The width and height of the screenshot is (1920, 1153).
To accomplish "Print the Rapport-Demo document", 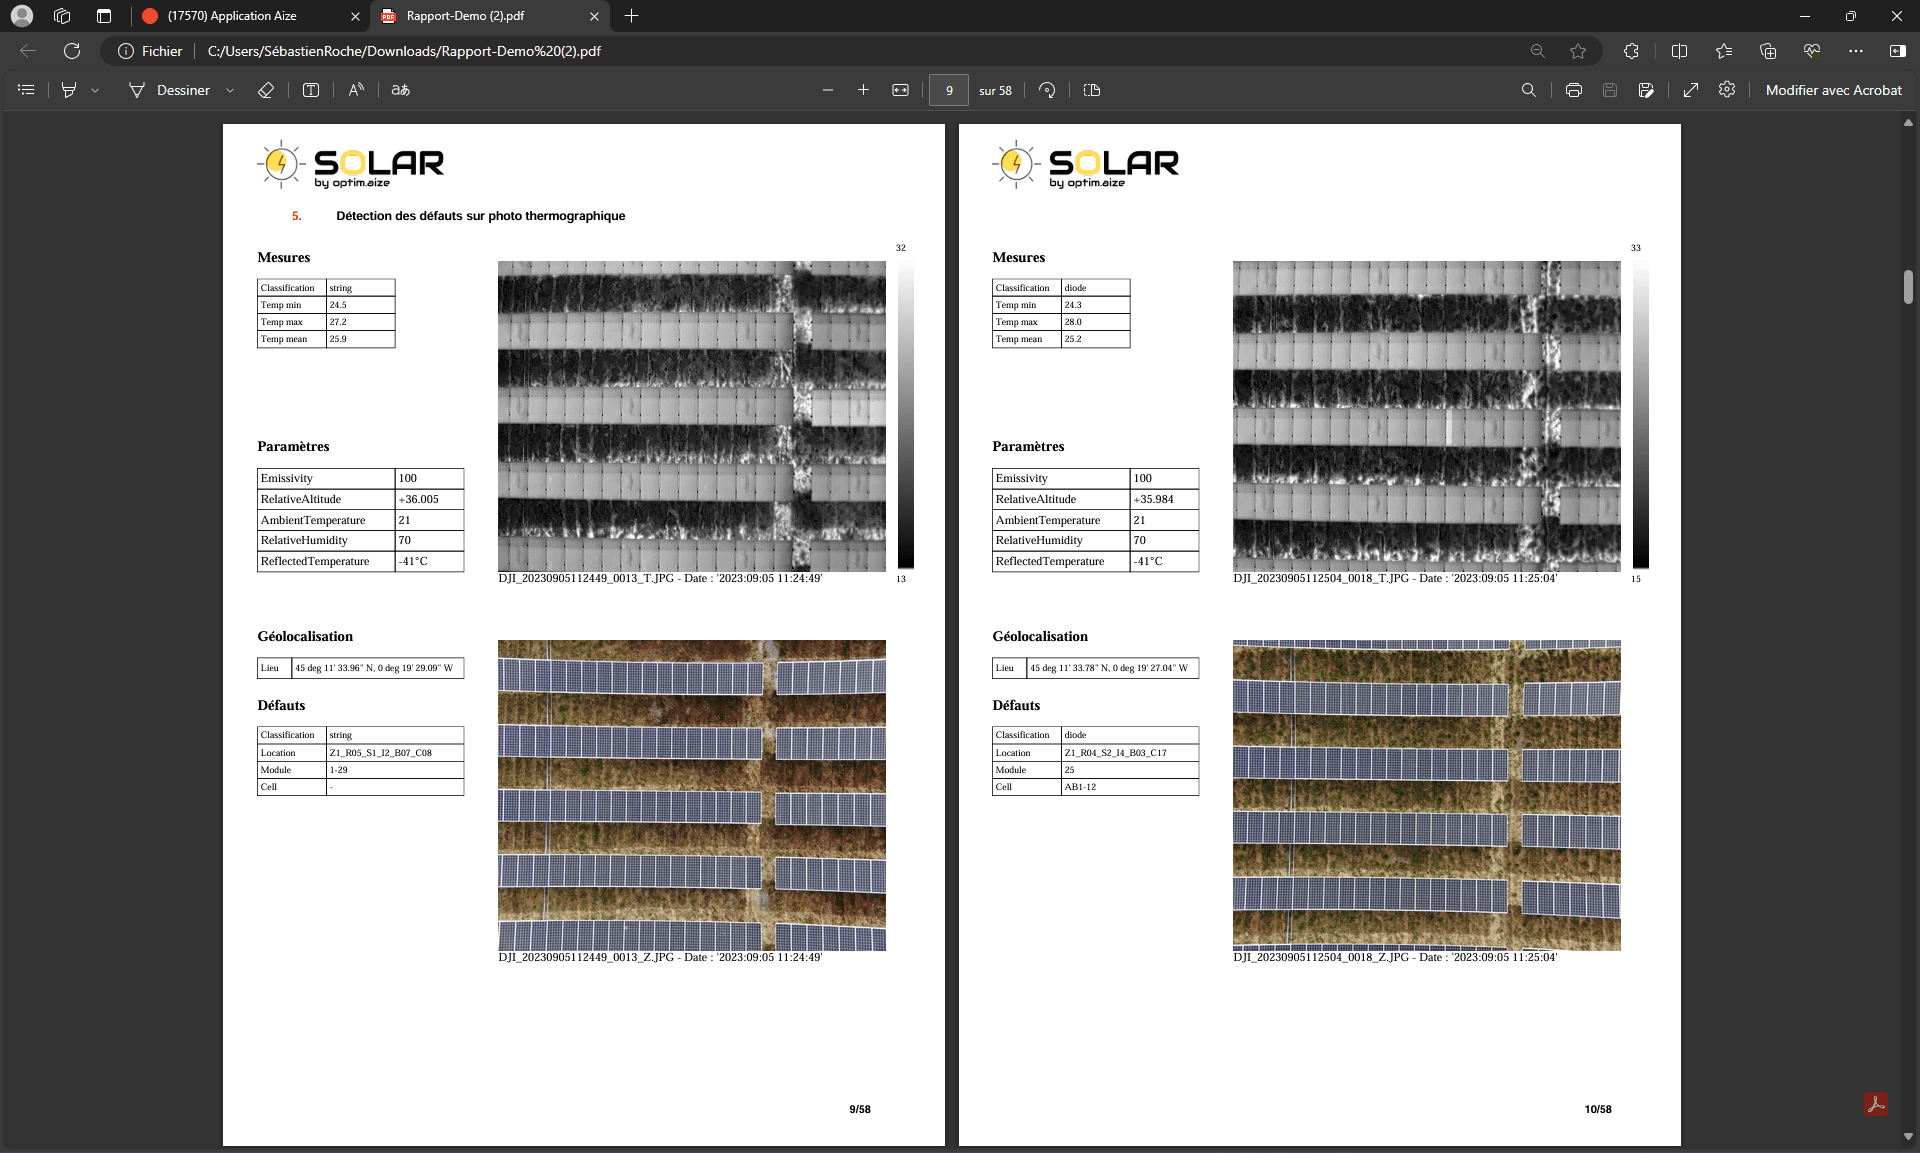I will [x=1573, y=90].
